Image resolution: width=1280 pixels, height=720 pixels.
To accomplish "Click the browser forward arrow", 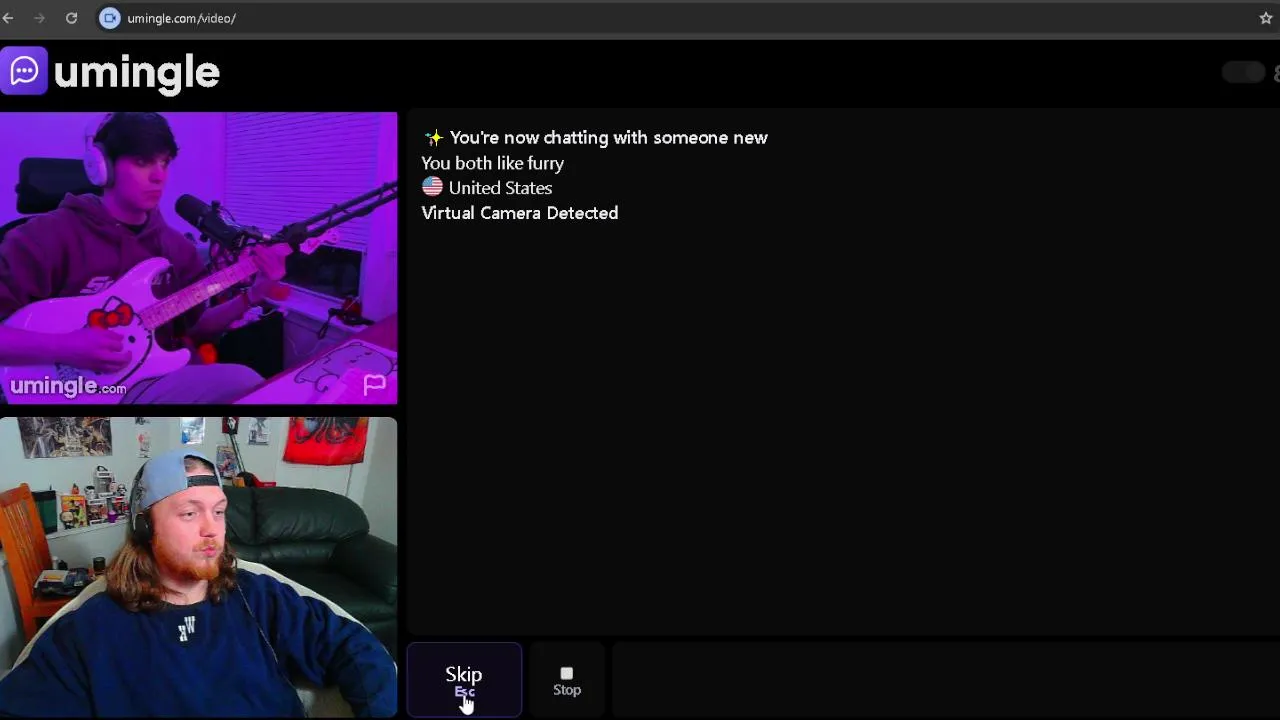I will coord(39,18).
